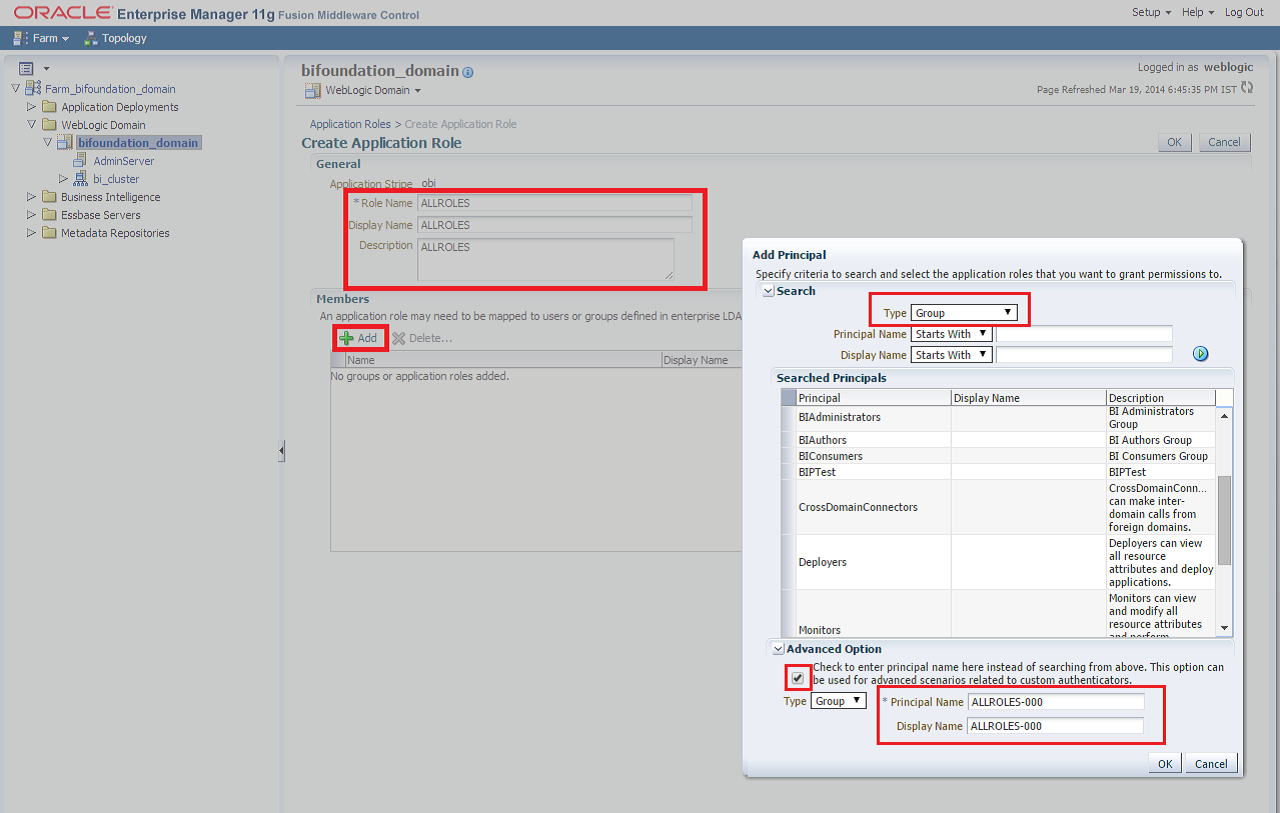The width and height of the screenshot is (1280, 813).
Task: Select the BIAuthors principal row
Action: pyautogui.click(x=998, y=440)
